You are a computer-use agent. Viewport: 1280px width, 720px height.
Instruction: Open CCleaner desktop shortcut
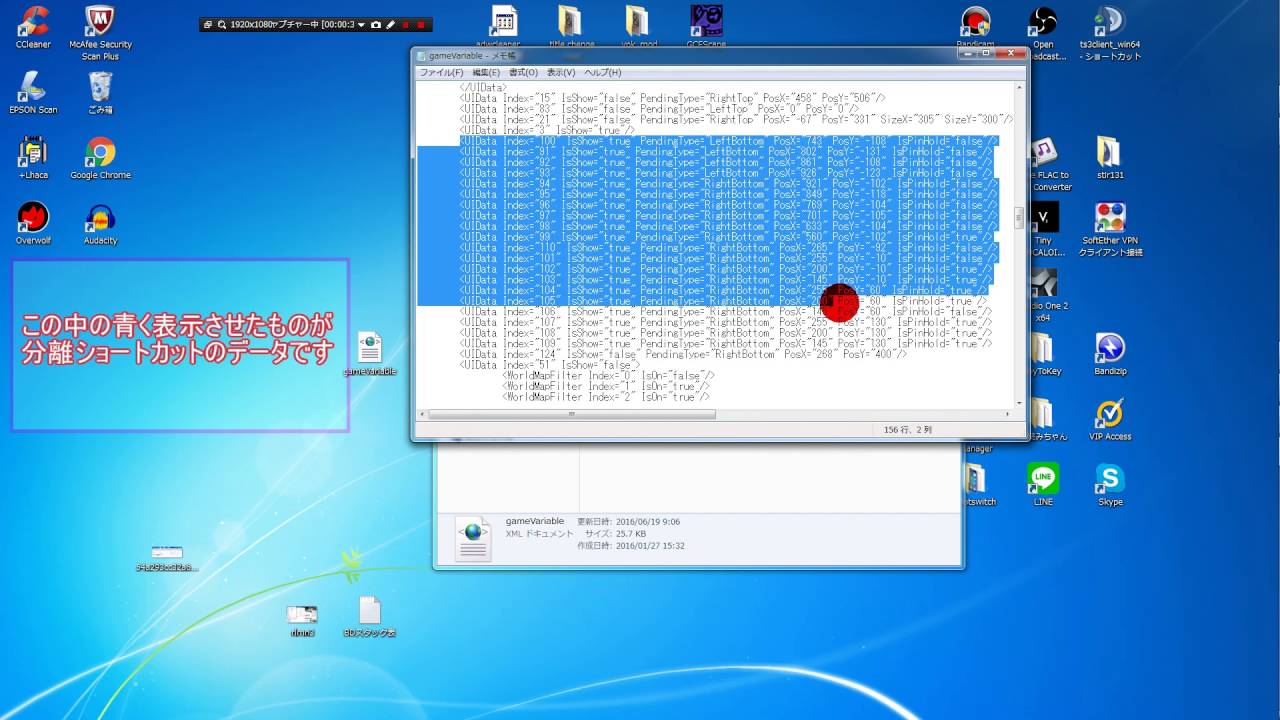[33, 27]
